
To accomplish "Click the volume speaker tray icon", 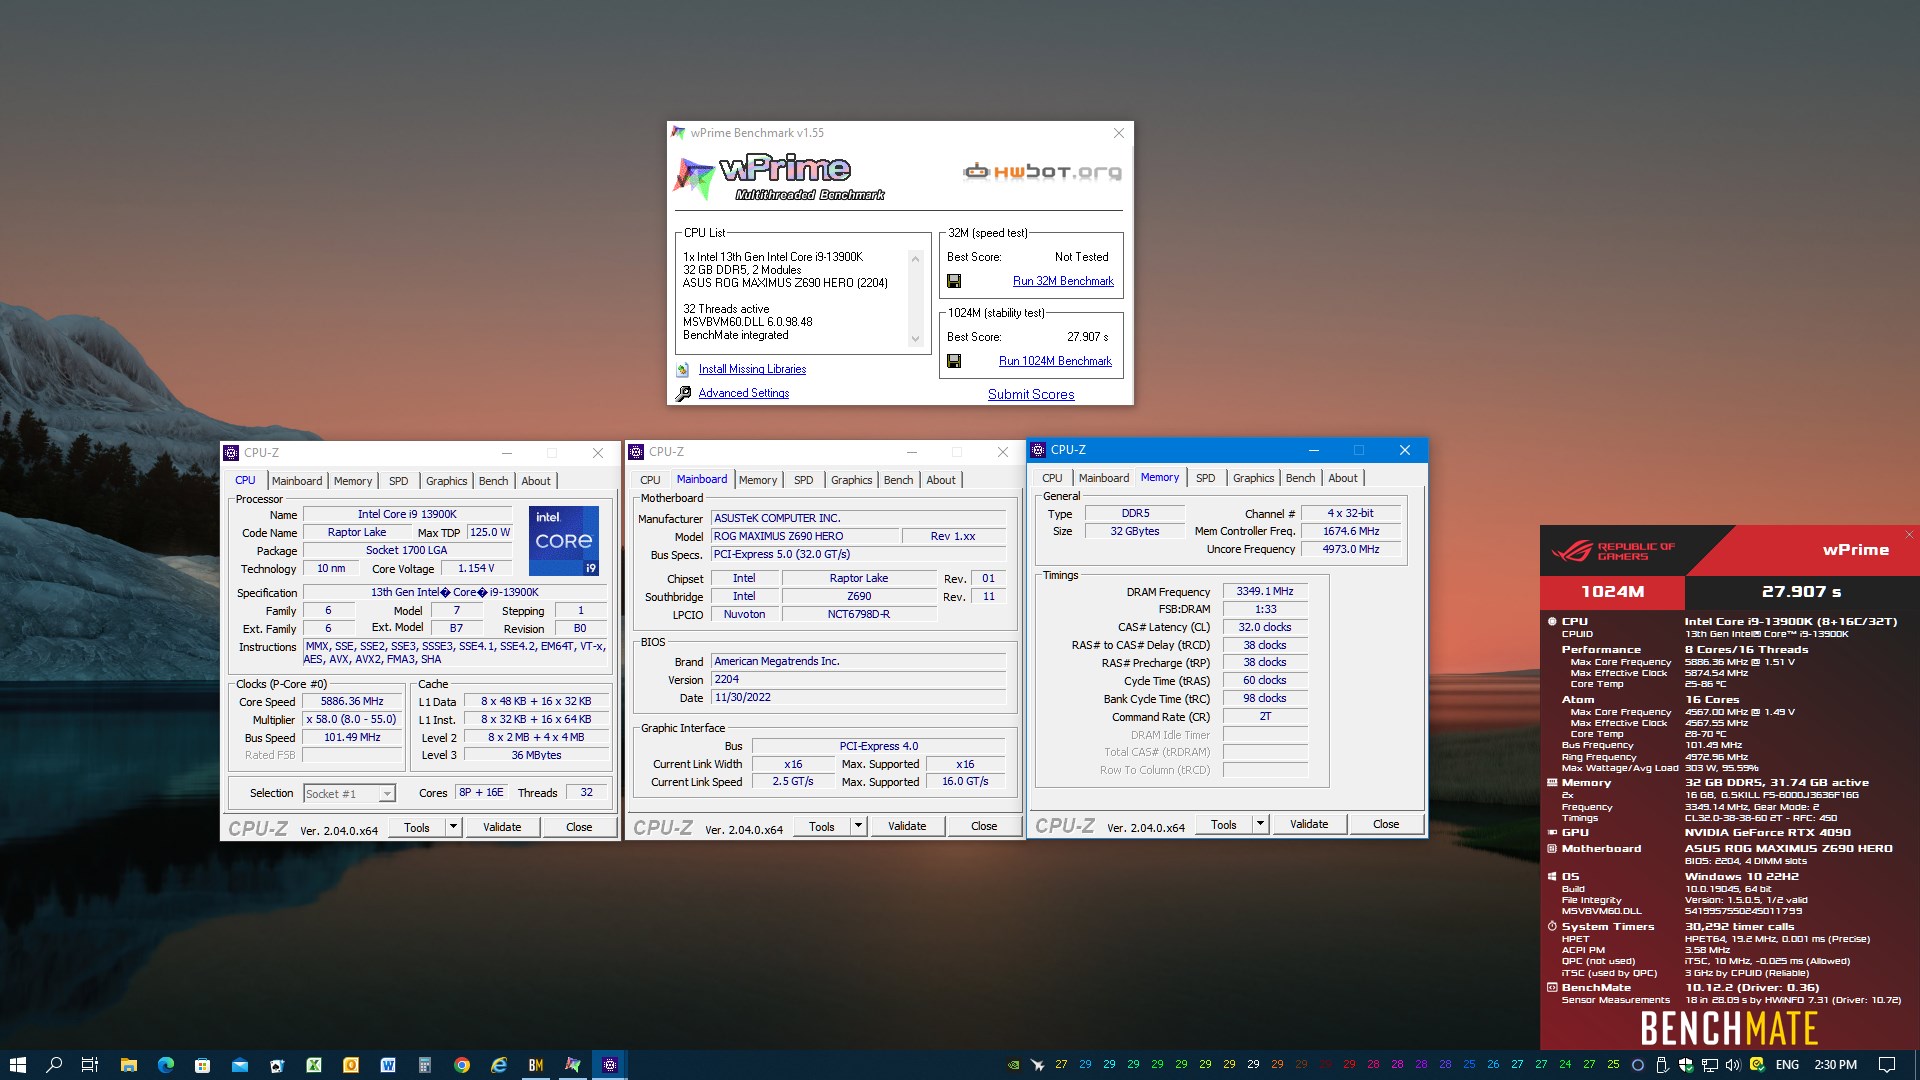I will (x=1733, y=1065).
